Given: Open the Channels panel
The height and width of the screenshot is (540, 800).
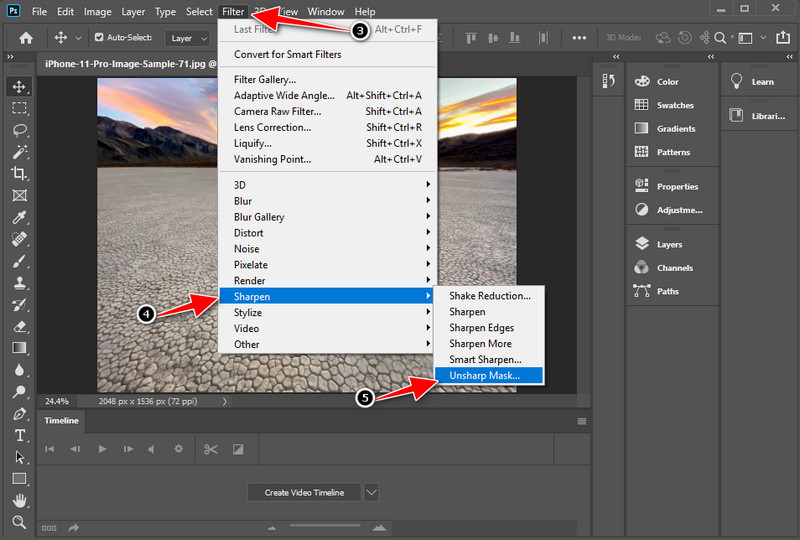Looking at the screenshot, I should tap(672, 268).
